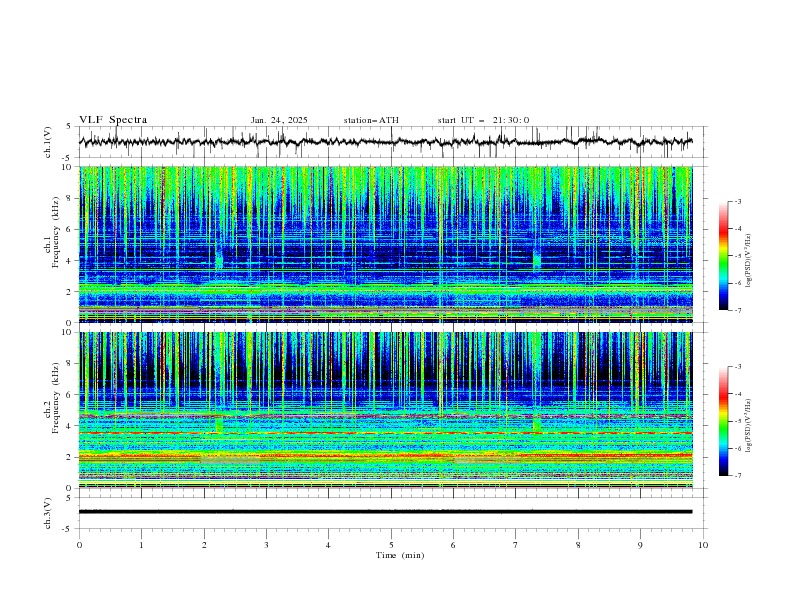Click the "7" tick on the time axis

coord(516,545)
